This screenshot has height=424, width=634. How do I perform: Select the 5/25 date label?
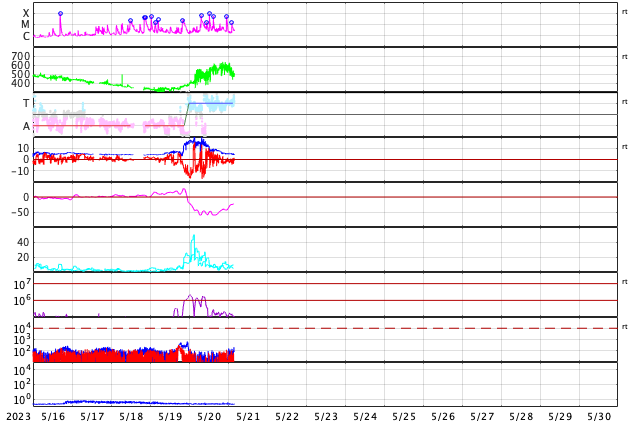point(404,417)
